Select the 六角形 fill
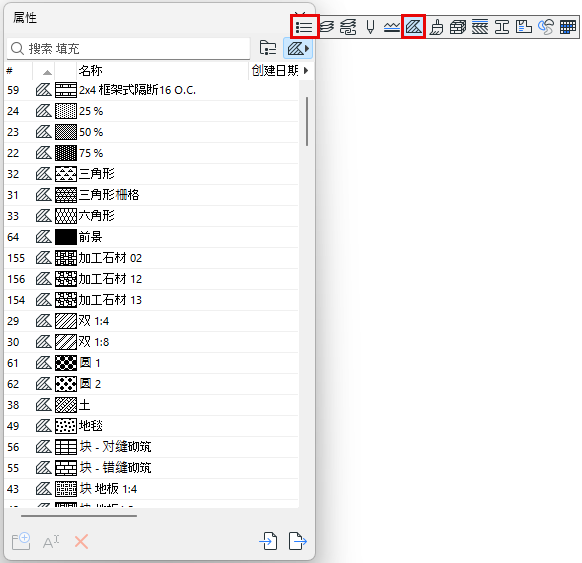 [x=151, y=216]
